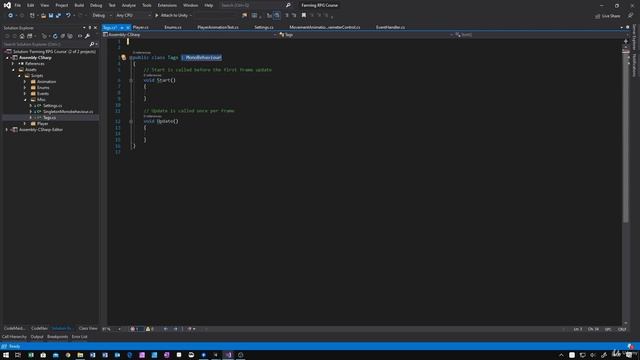Open the Help menu

coord(209,5)
